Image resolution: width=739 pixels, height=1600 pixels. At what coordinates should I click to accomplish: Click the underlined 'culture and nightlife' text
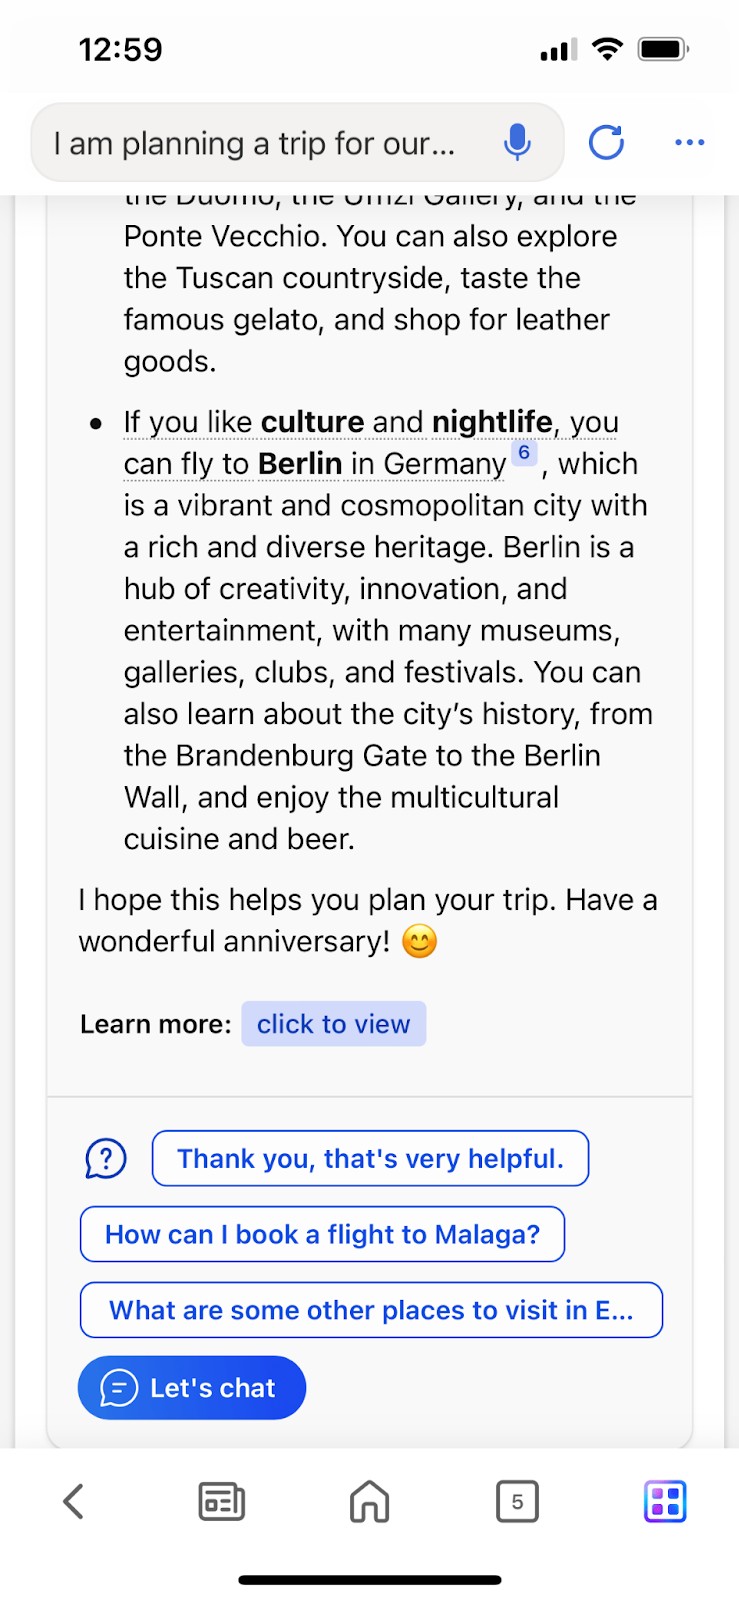(x=406, y=422)
